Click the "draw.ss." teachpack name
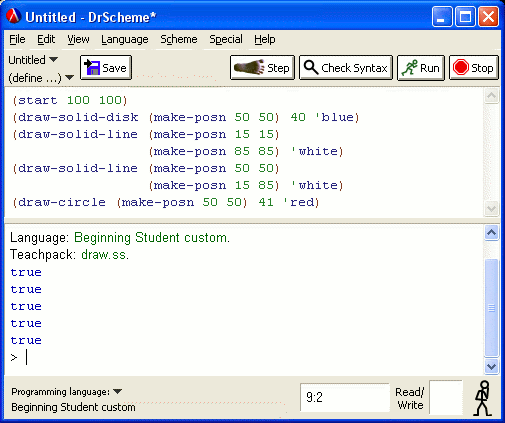The height and width of the screenshot is (423, 505). coord(105,255)
